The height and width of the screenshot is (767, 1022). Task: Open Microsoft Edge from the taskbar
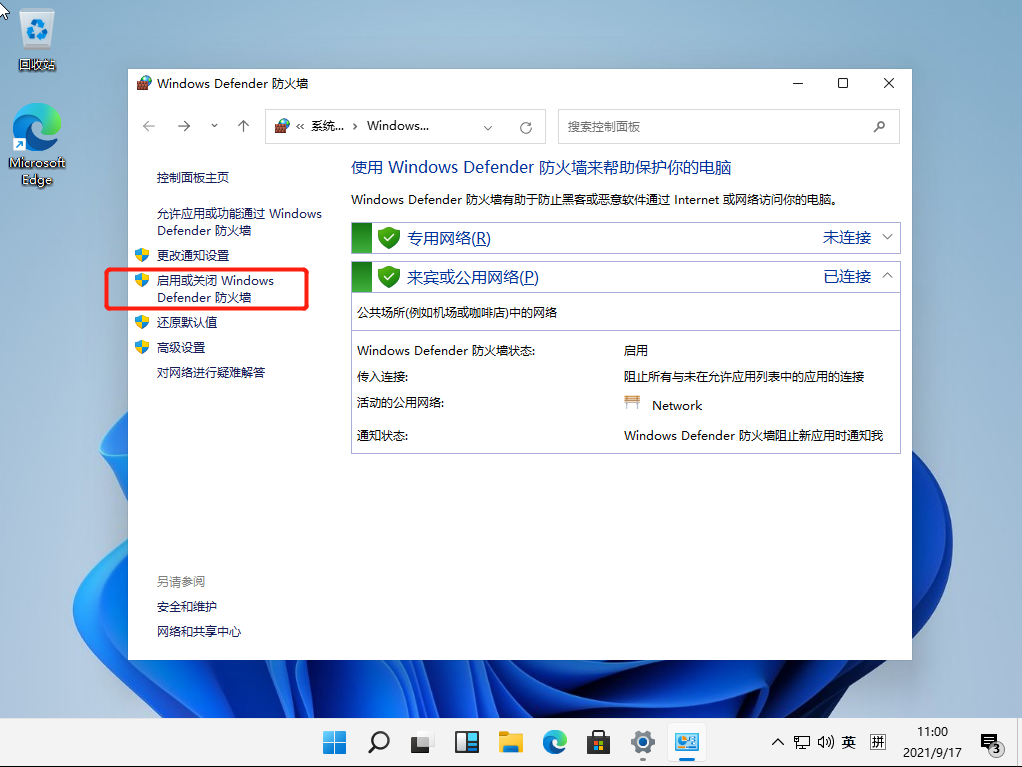click(554, 742)
